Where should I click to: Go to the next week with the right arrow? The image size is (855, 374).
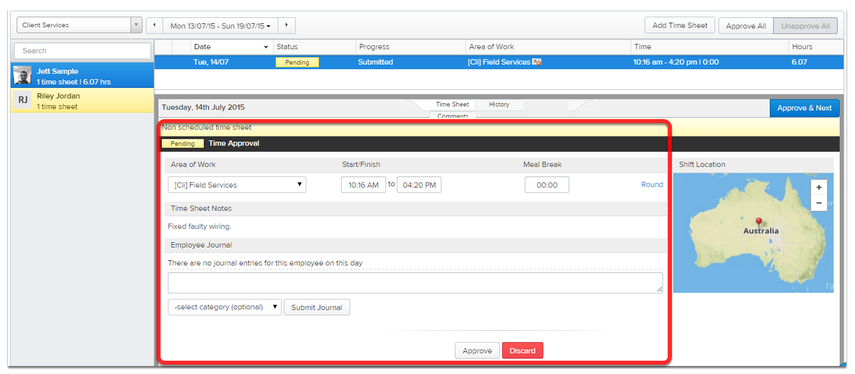click(x=287, y=25)
